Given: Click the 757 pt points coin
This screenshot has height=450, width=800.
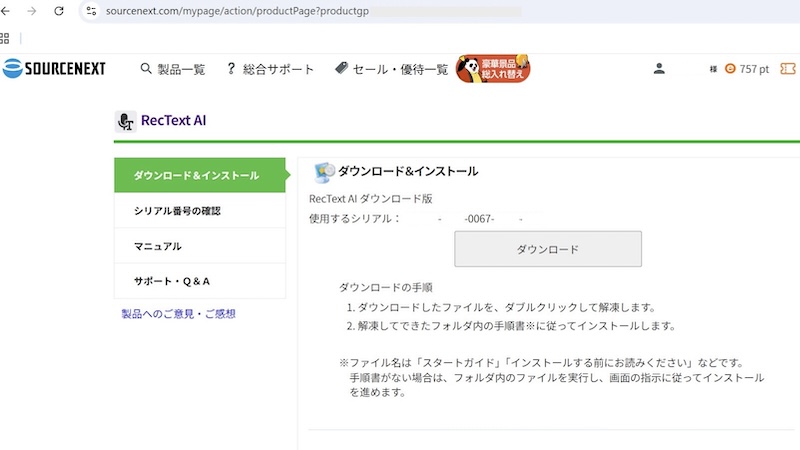Looking at the screenshot, I should tap(730, 69).
